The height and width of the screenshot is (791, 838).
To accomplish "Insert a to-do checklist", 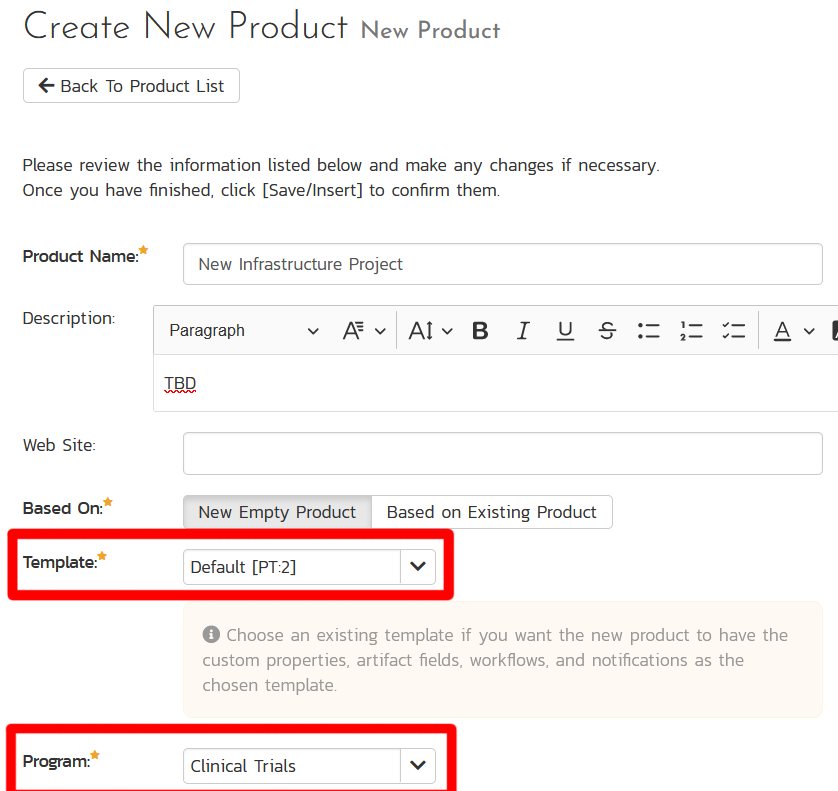I will (x=733, y=331).
